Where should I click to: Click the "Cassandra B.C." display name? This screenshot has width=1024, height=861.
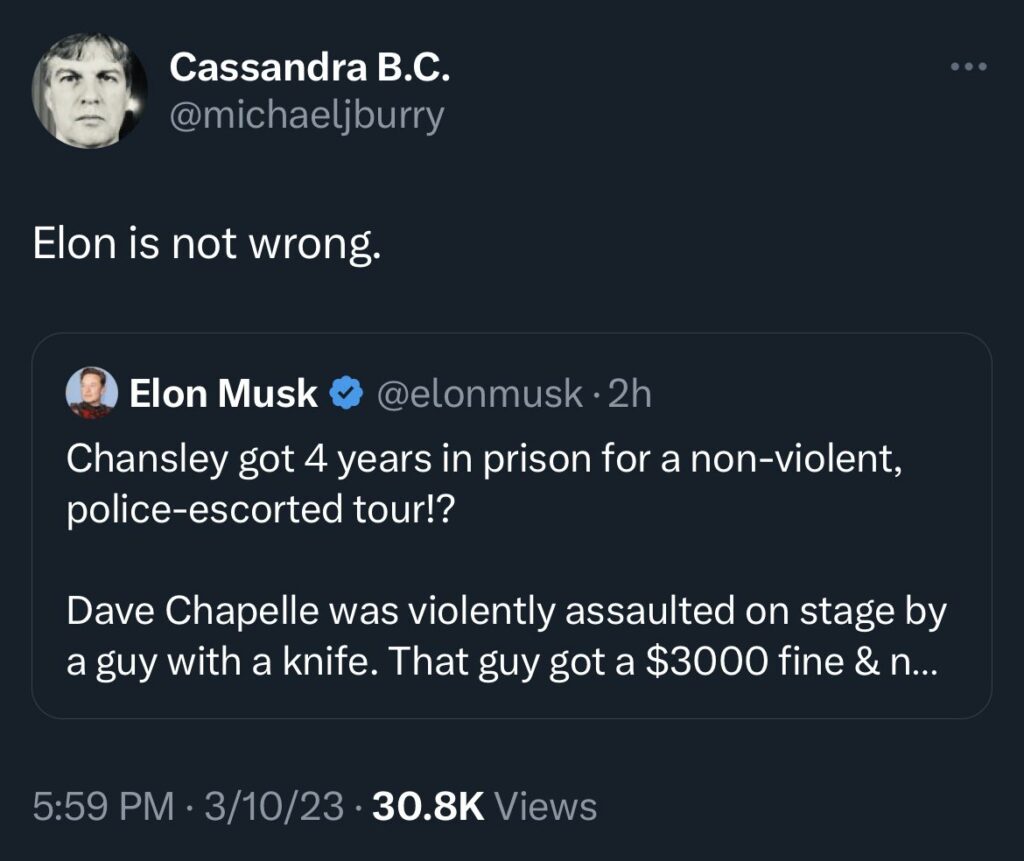click(310, 67)
